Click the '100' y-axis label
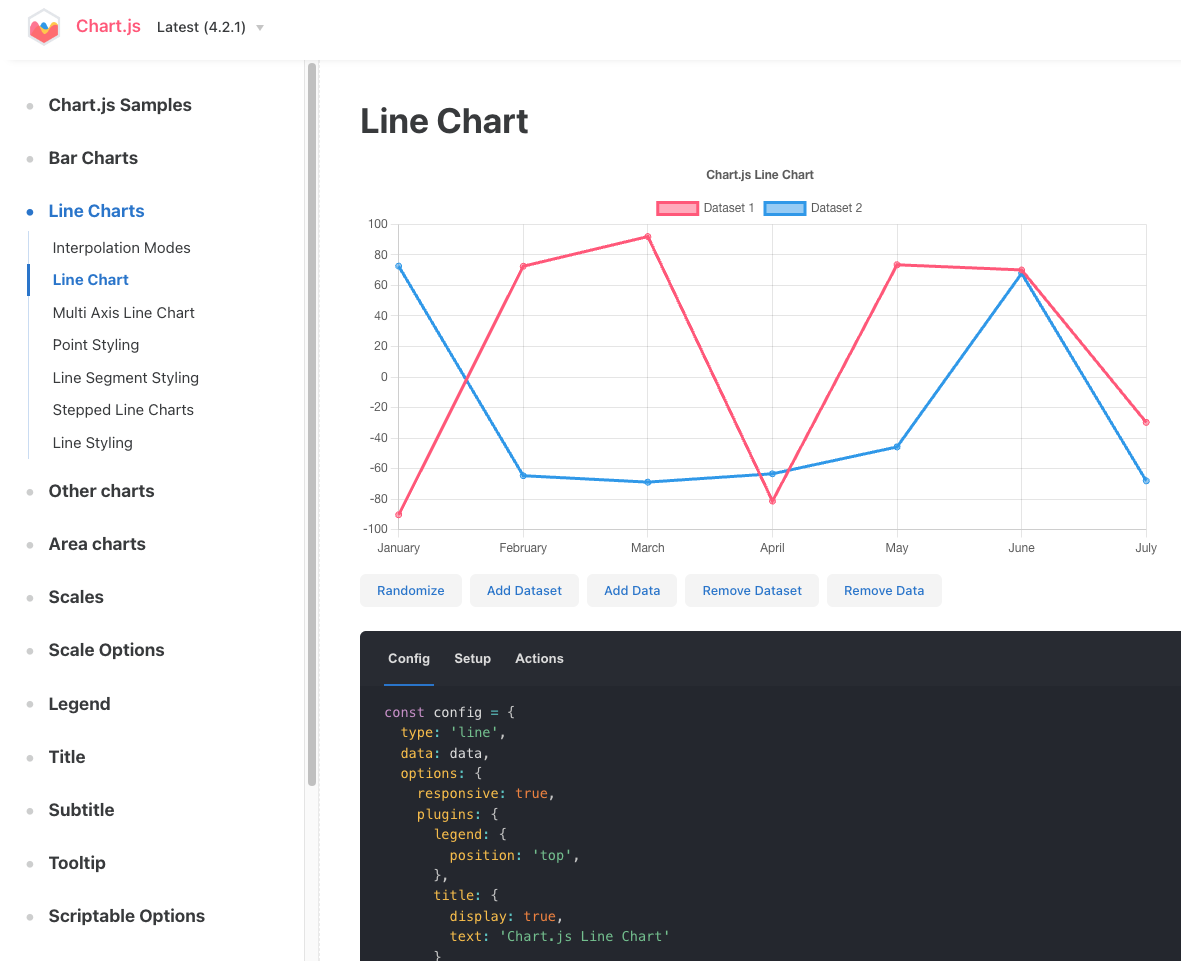 pos(378,224)
